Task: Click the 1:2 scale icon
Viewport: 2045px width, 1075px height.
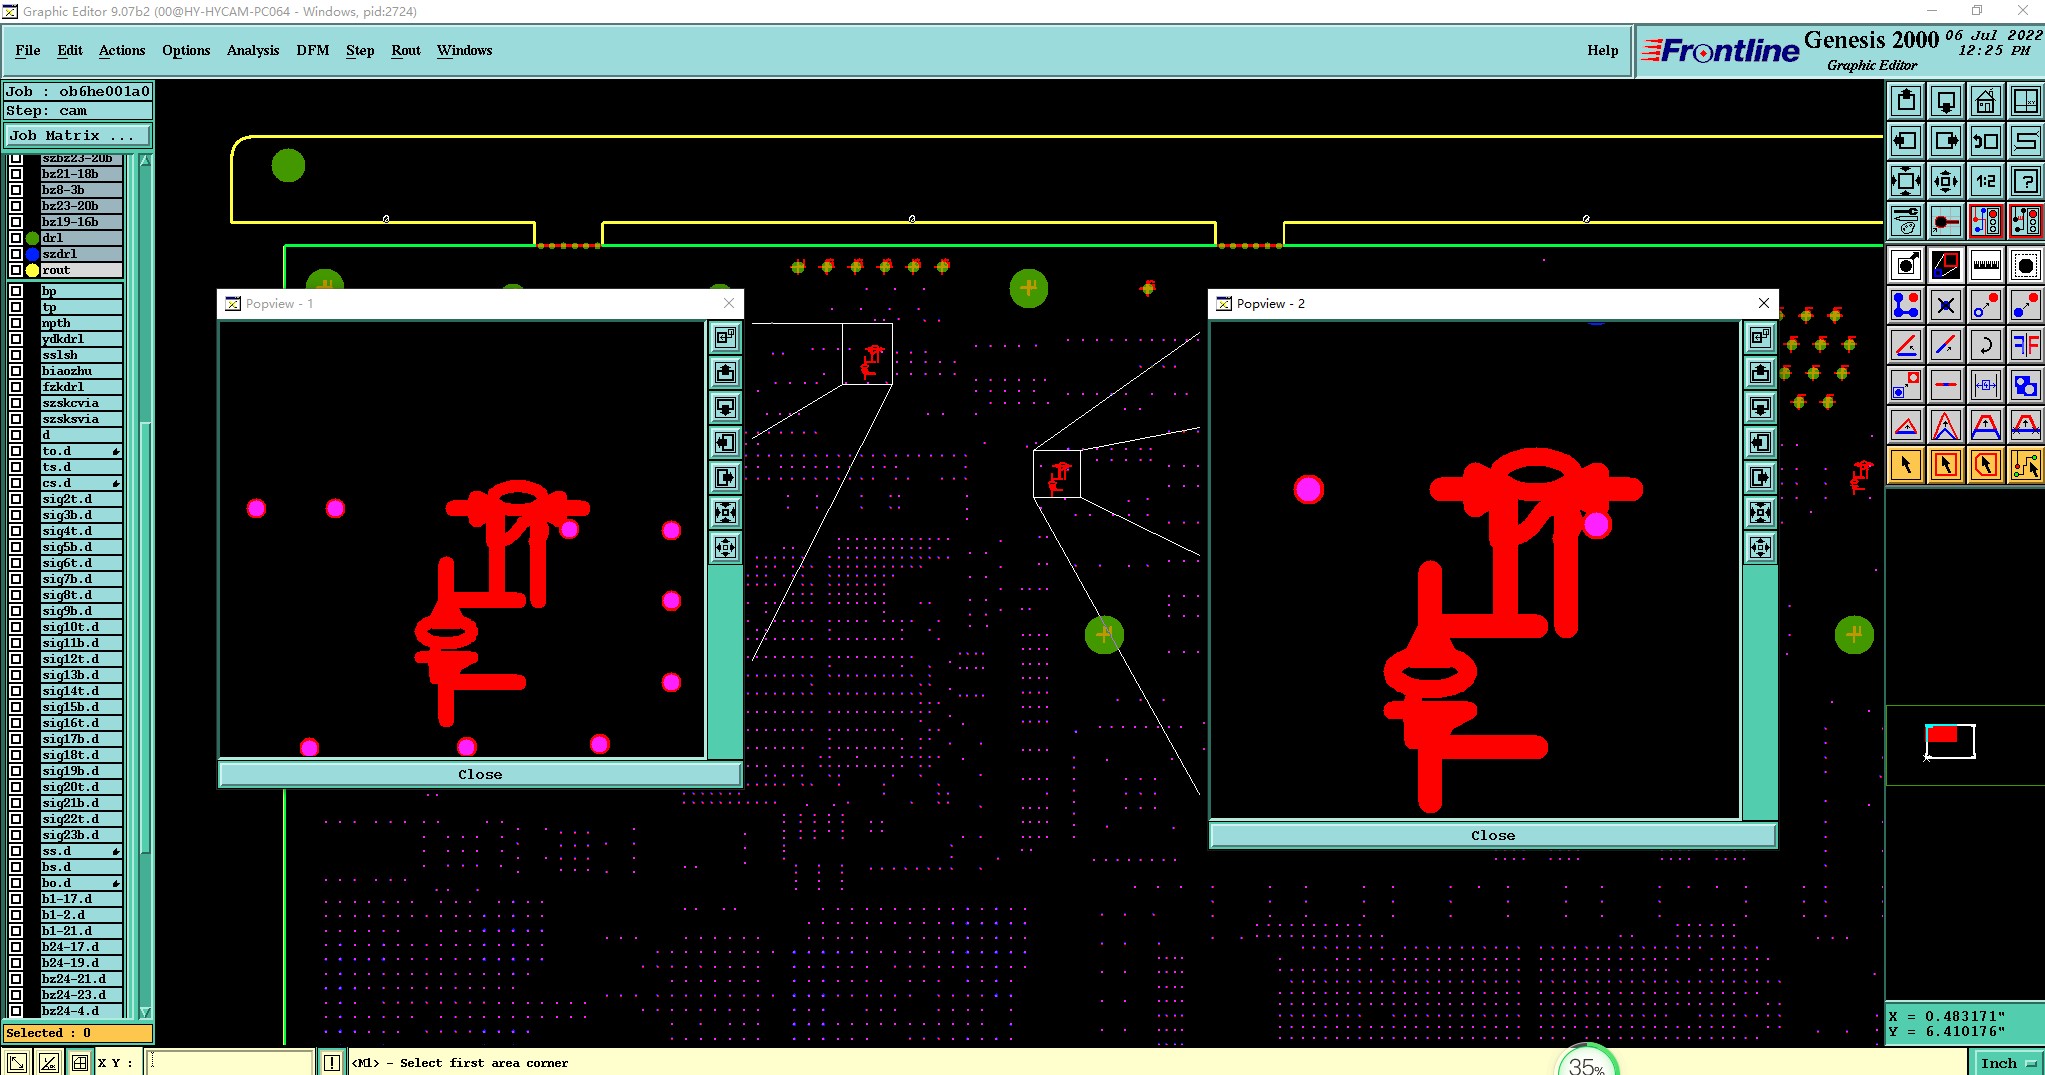Action: coord(1986,181)
